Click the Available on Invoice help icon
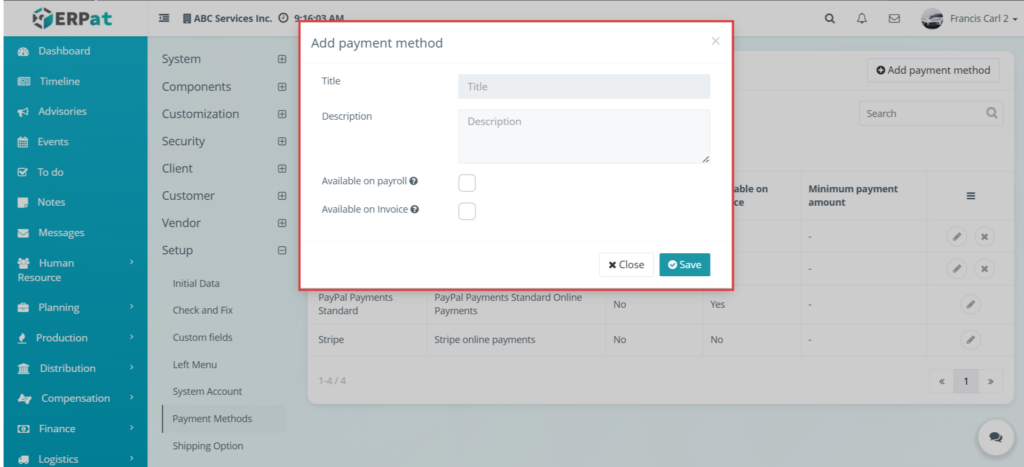The width and height of the screenshot is (1024, 467). (415, 210)
